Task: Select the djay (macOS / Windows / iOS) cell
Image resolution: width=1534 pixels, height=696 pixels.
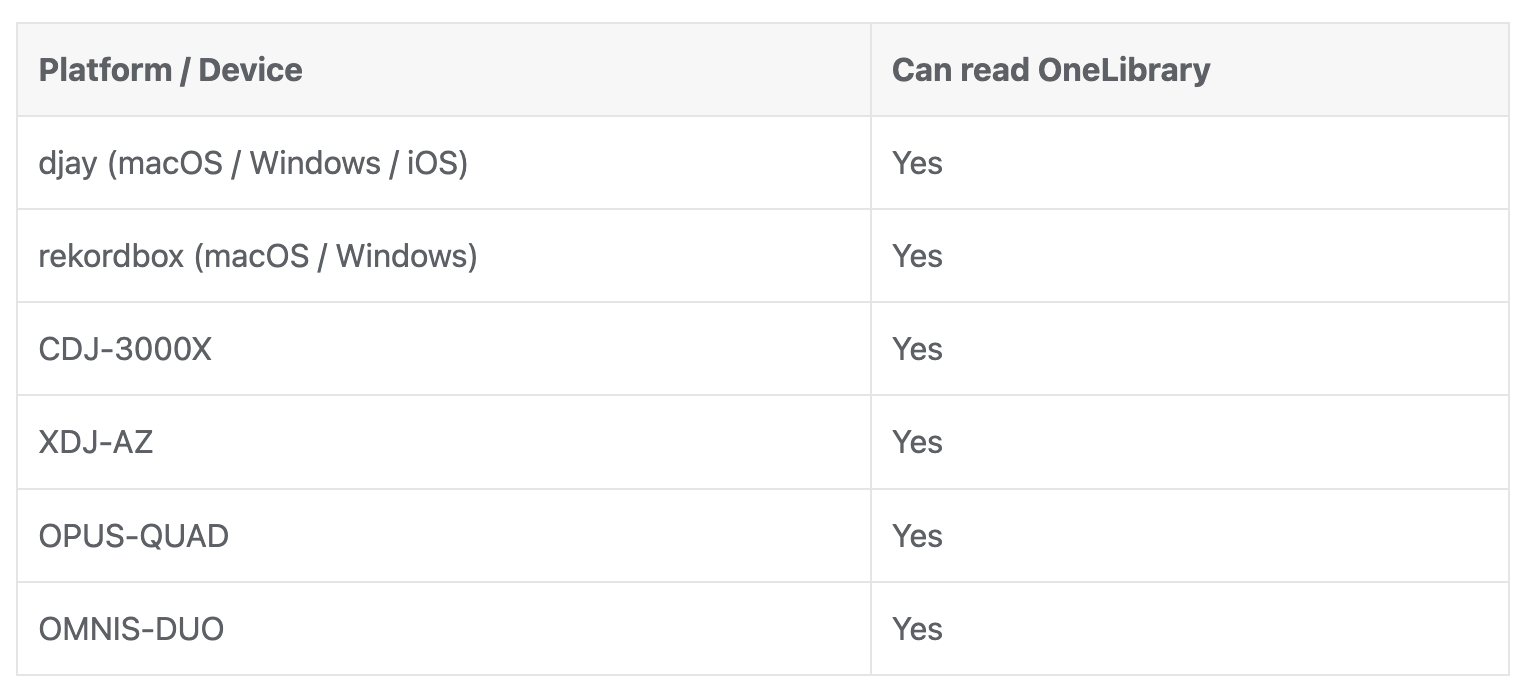Action: click(x=253, y=163)
